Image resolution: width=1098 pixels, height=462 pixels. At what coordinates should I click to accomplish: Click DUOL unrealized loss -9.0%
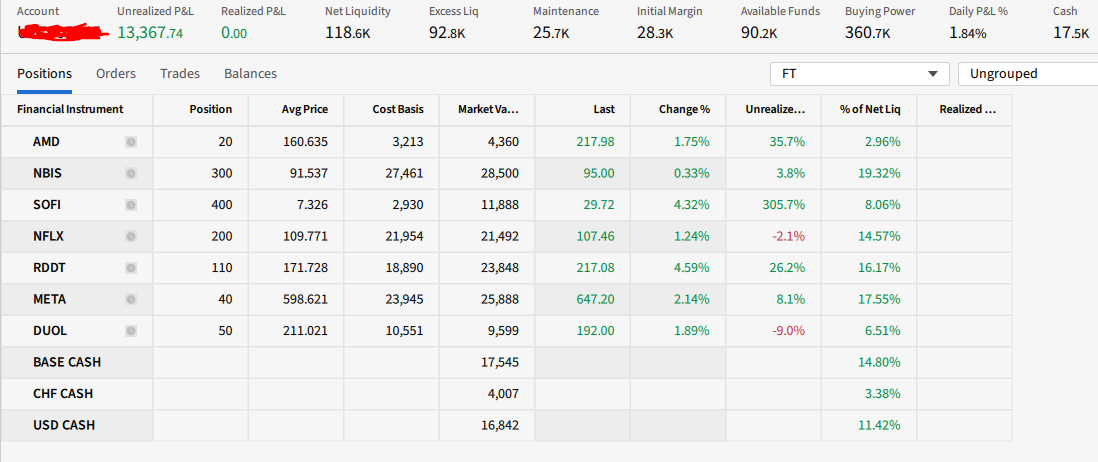[x=788, y=331]
